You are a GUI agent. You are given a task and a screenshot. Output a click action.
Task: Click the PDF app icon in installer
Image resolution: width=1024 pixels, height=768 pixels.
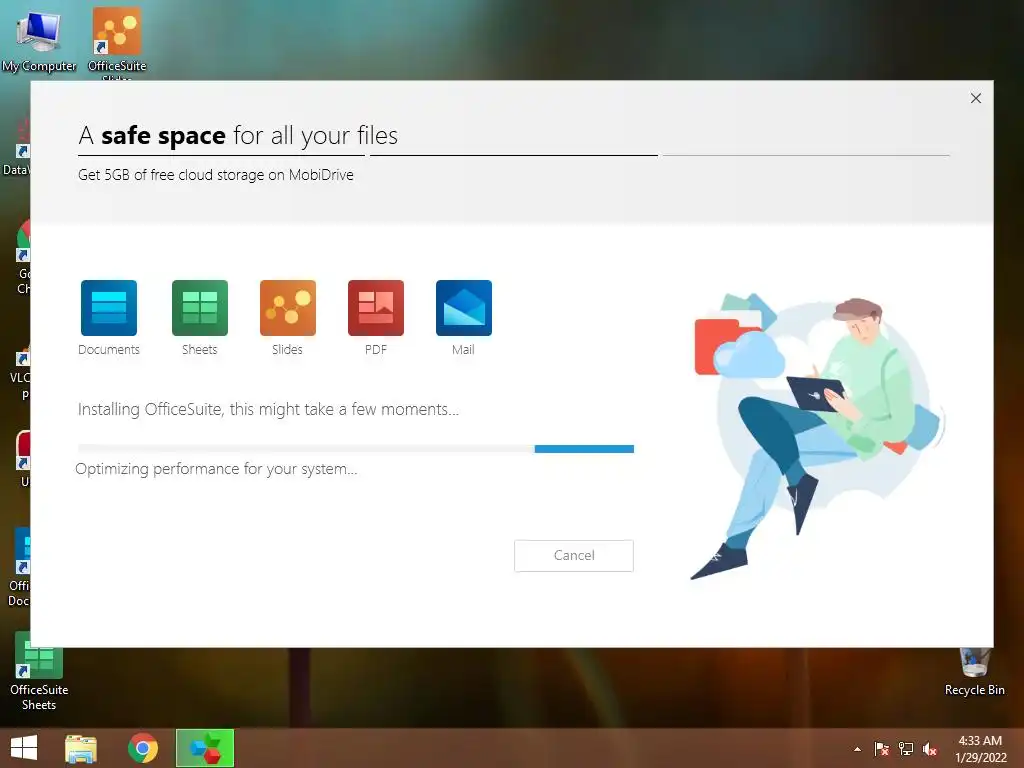tap(376, 308)
